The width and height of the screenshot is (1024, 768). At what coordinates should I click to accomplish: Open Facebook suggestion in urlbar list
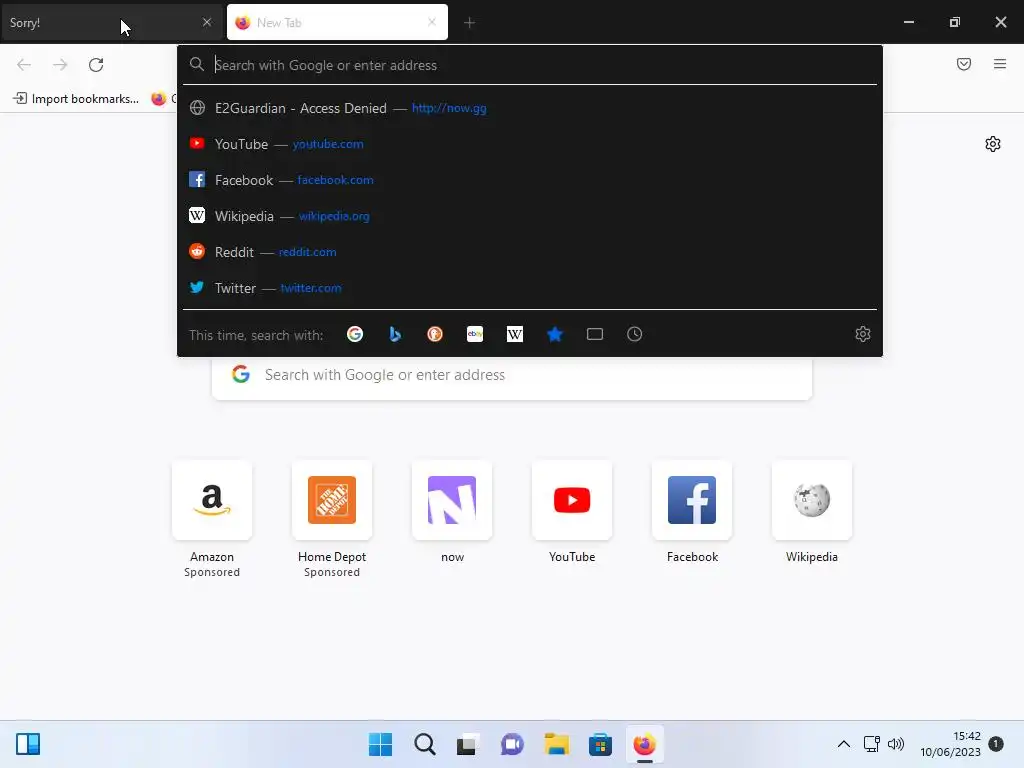point(530,180)
